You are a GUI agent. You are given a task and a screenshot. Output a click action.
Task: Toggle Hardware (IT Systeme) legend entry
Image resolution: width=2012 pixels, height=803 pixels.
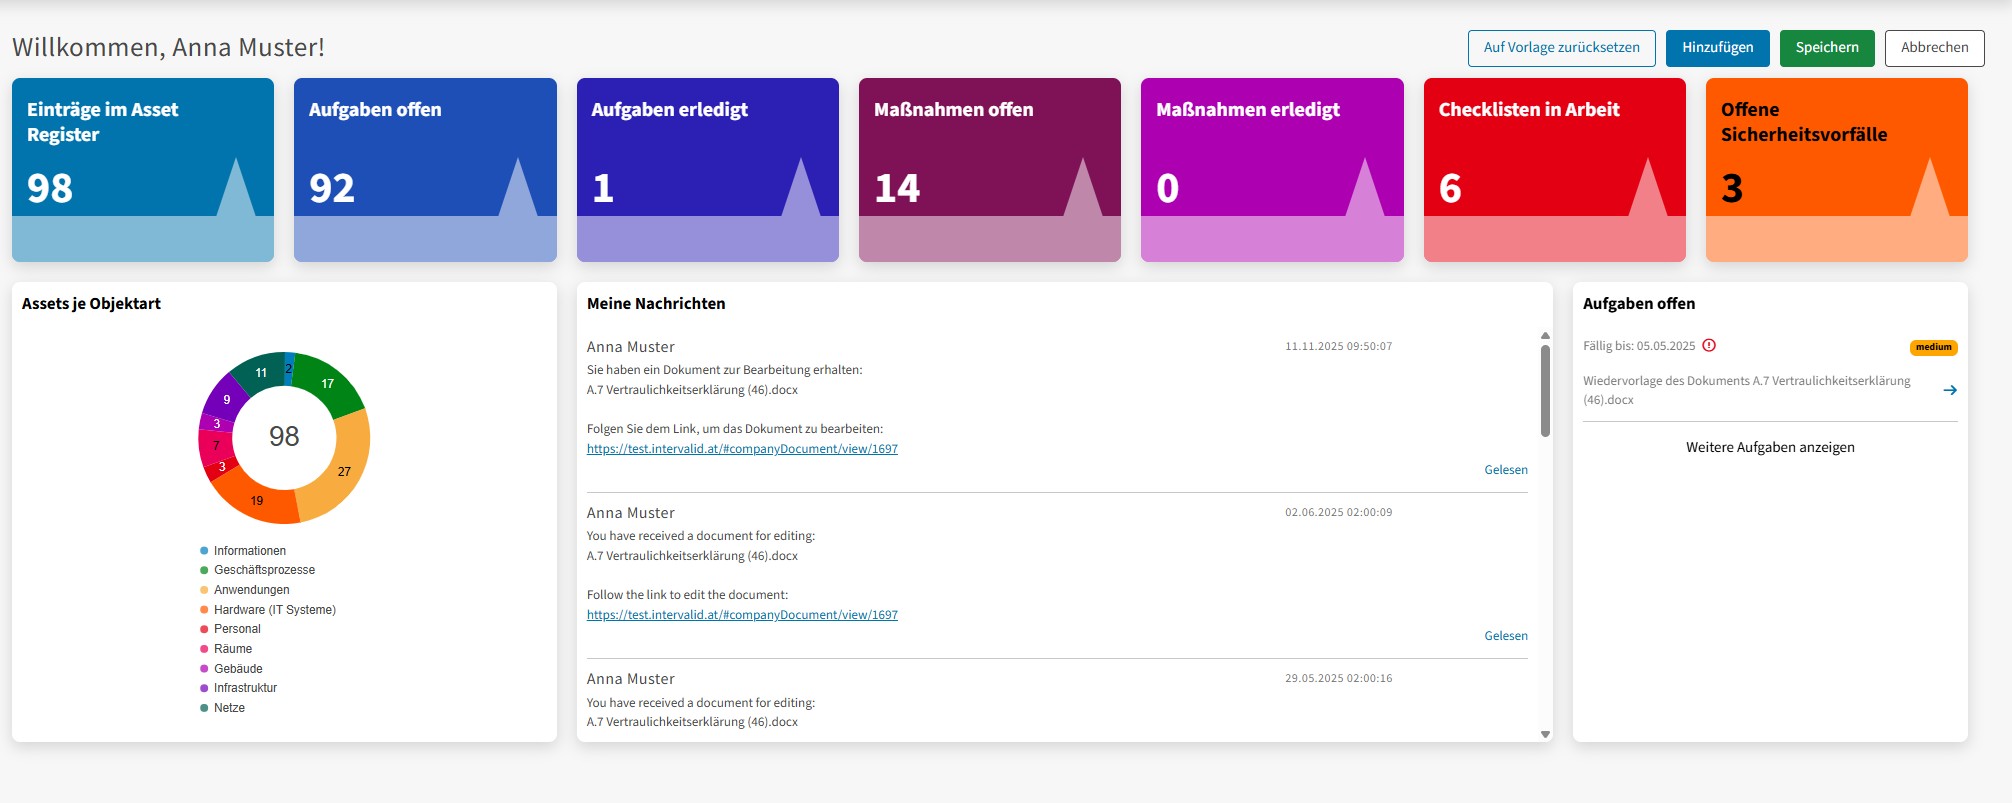274,610
